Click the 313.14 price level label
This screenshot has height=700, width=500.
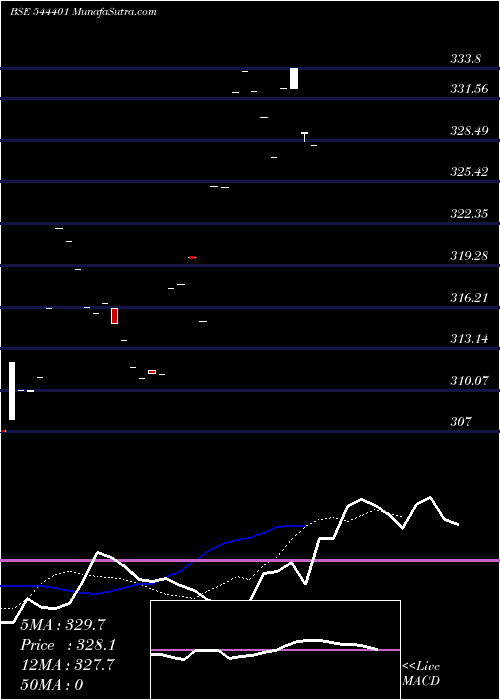(x=469, y=339)
